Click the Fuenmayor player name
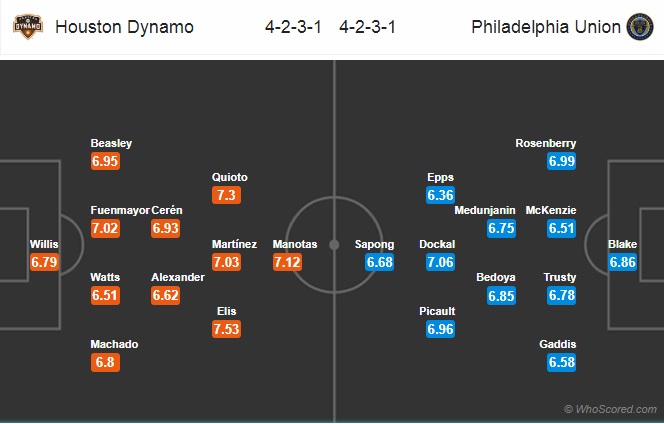This screenshot has width=664, height=424. 120,210
